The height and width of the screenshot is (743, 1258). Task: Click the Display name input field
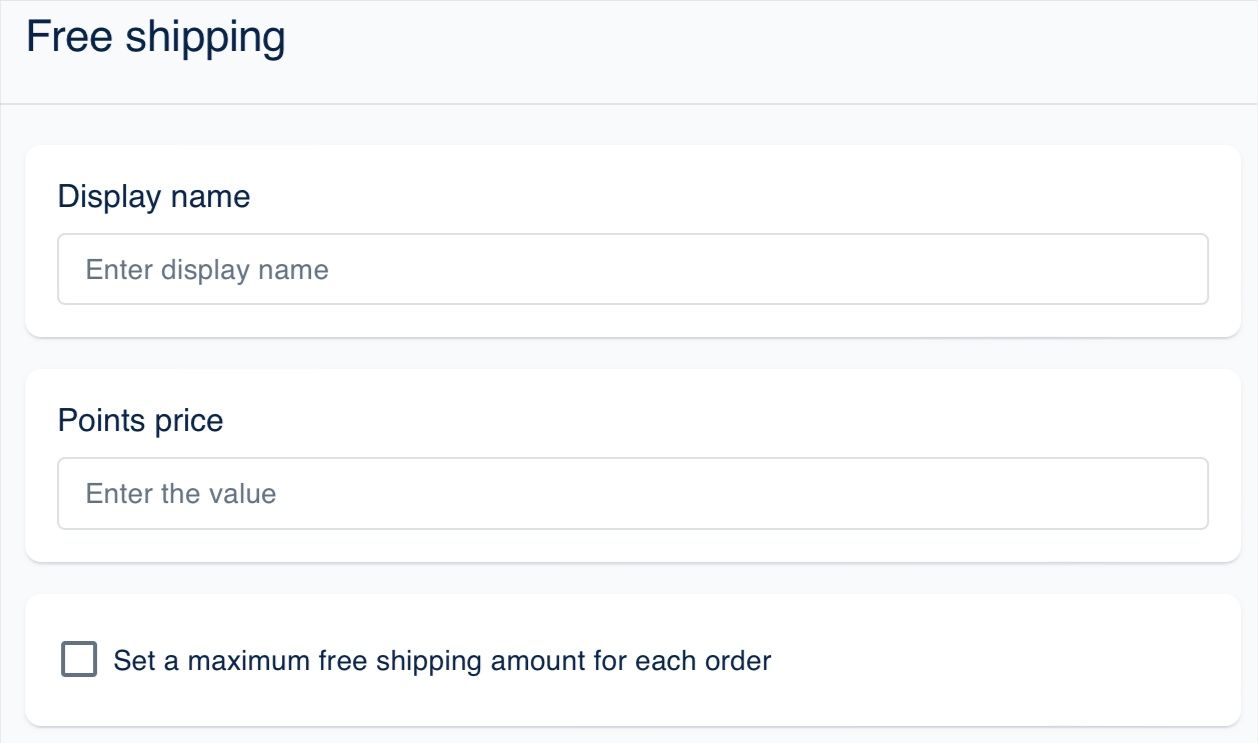pyautogui.click(x=632, y=269)
